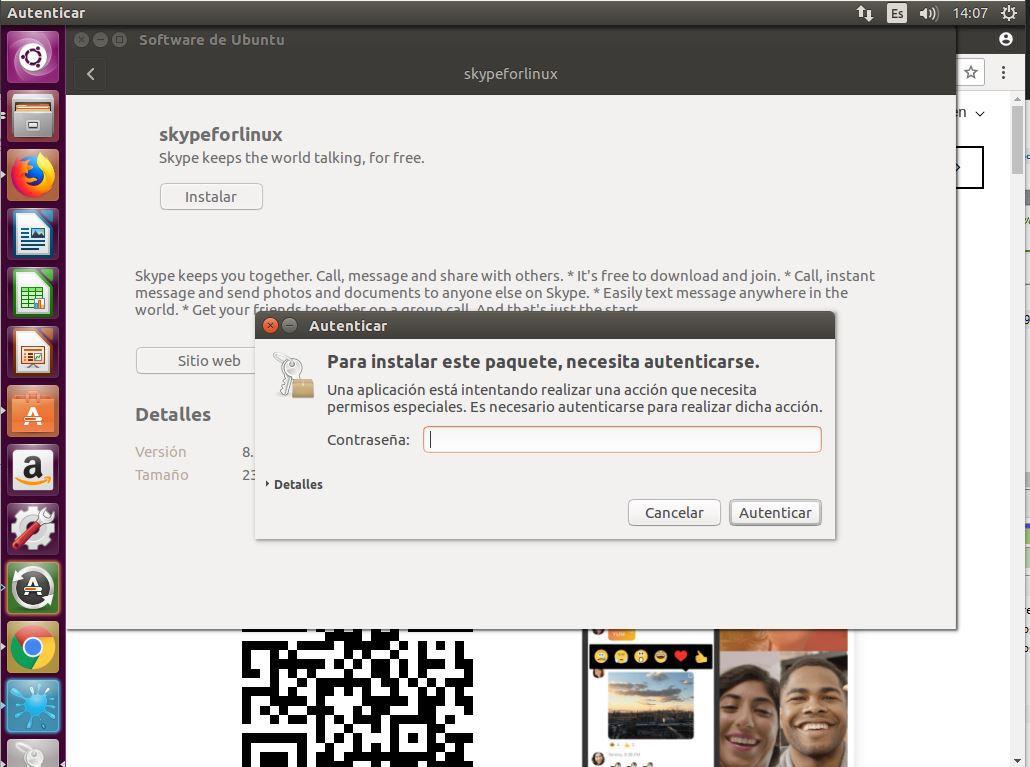Cancel the authentication dialog

[x=674, y=512]
